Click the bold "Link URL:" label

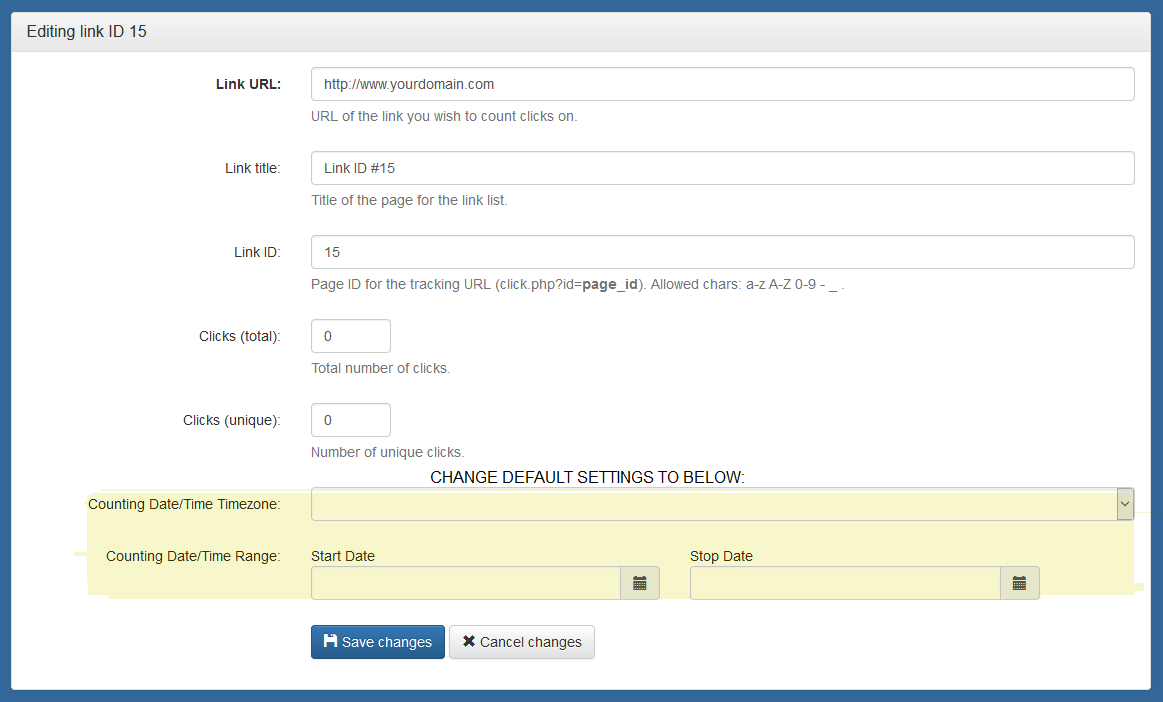(x=248, y=85)
